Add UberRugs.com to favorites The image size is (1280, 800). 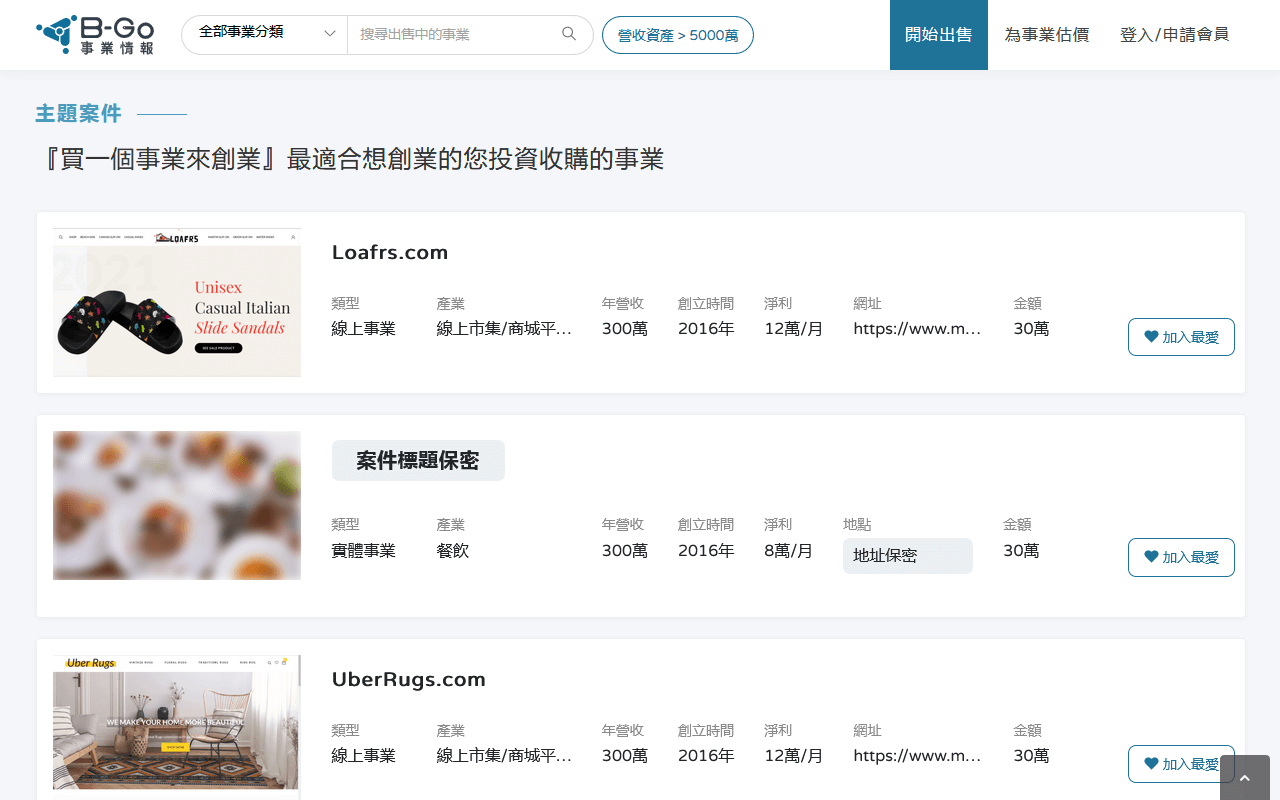click(x=1181, y=764)
